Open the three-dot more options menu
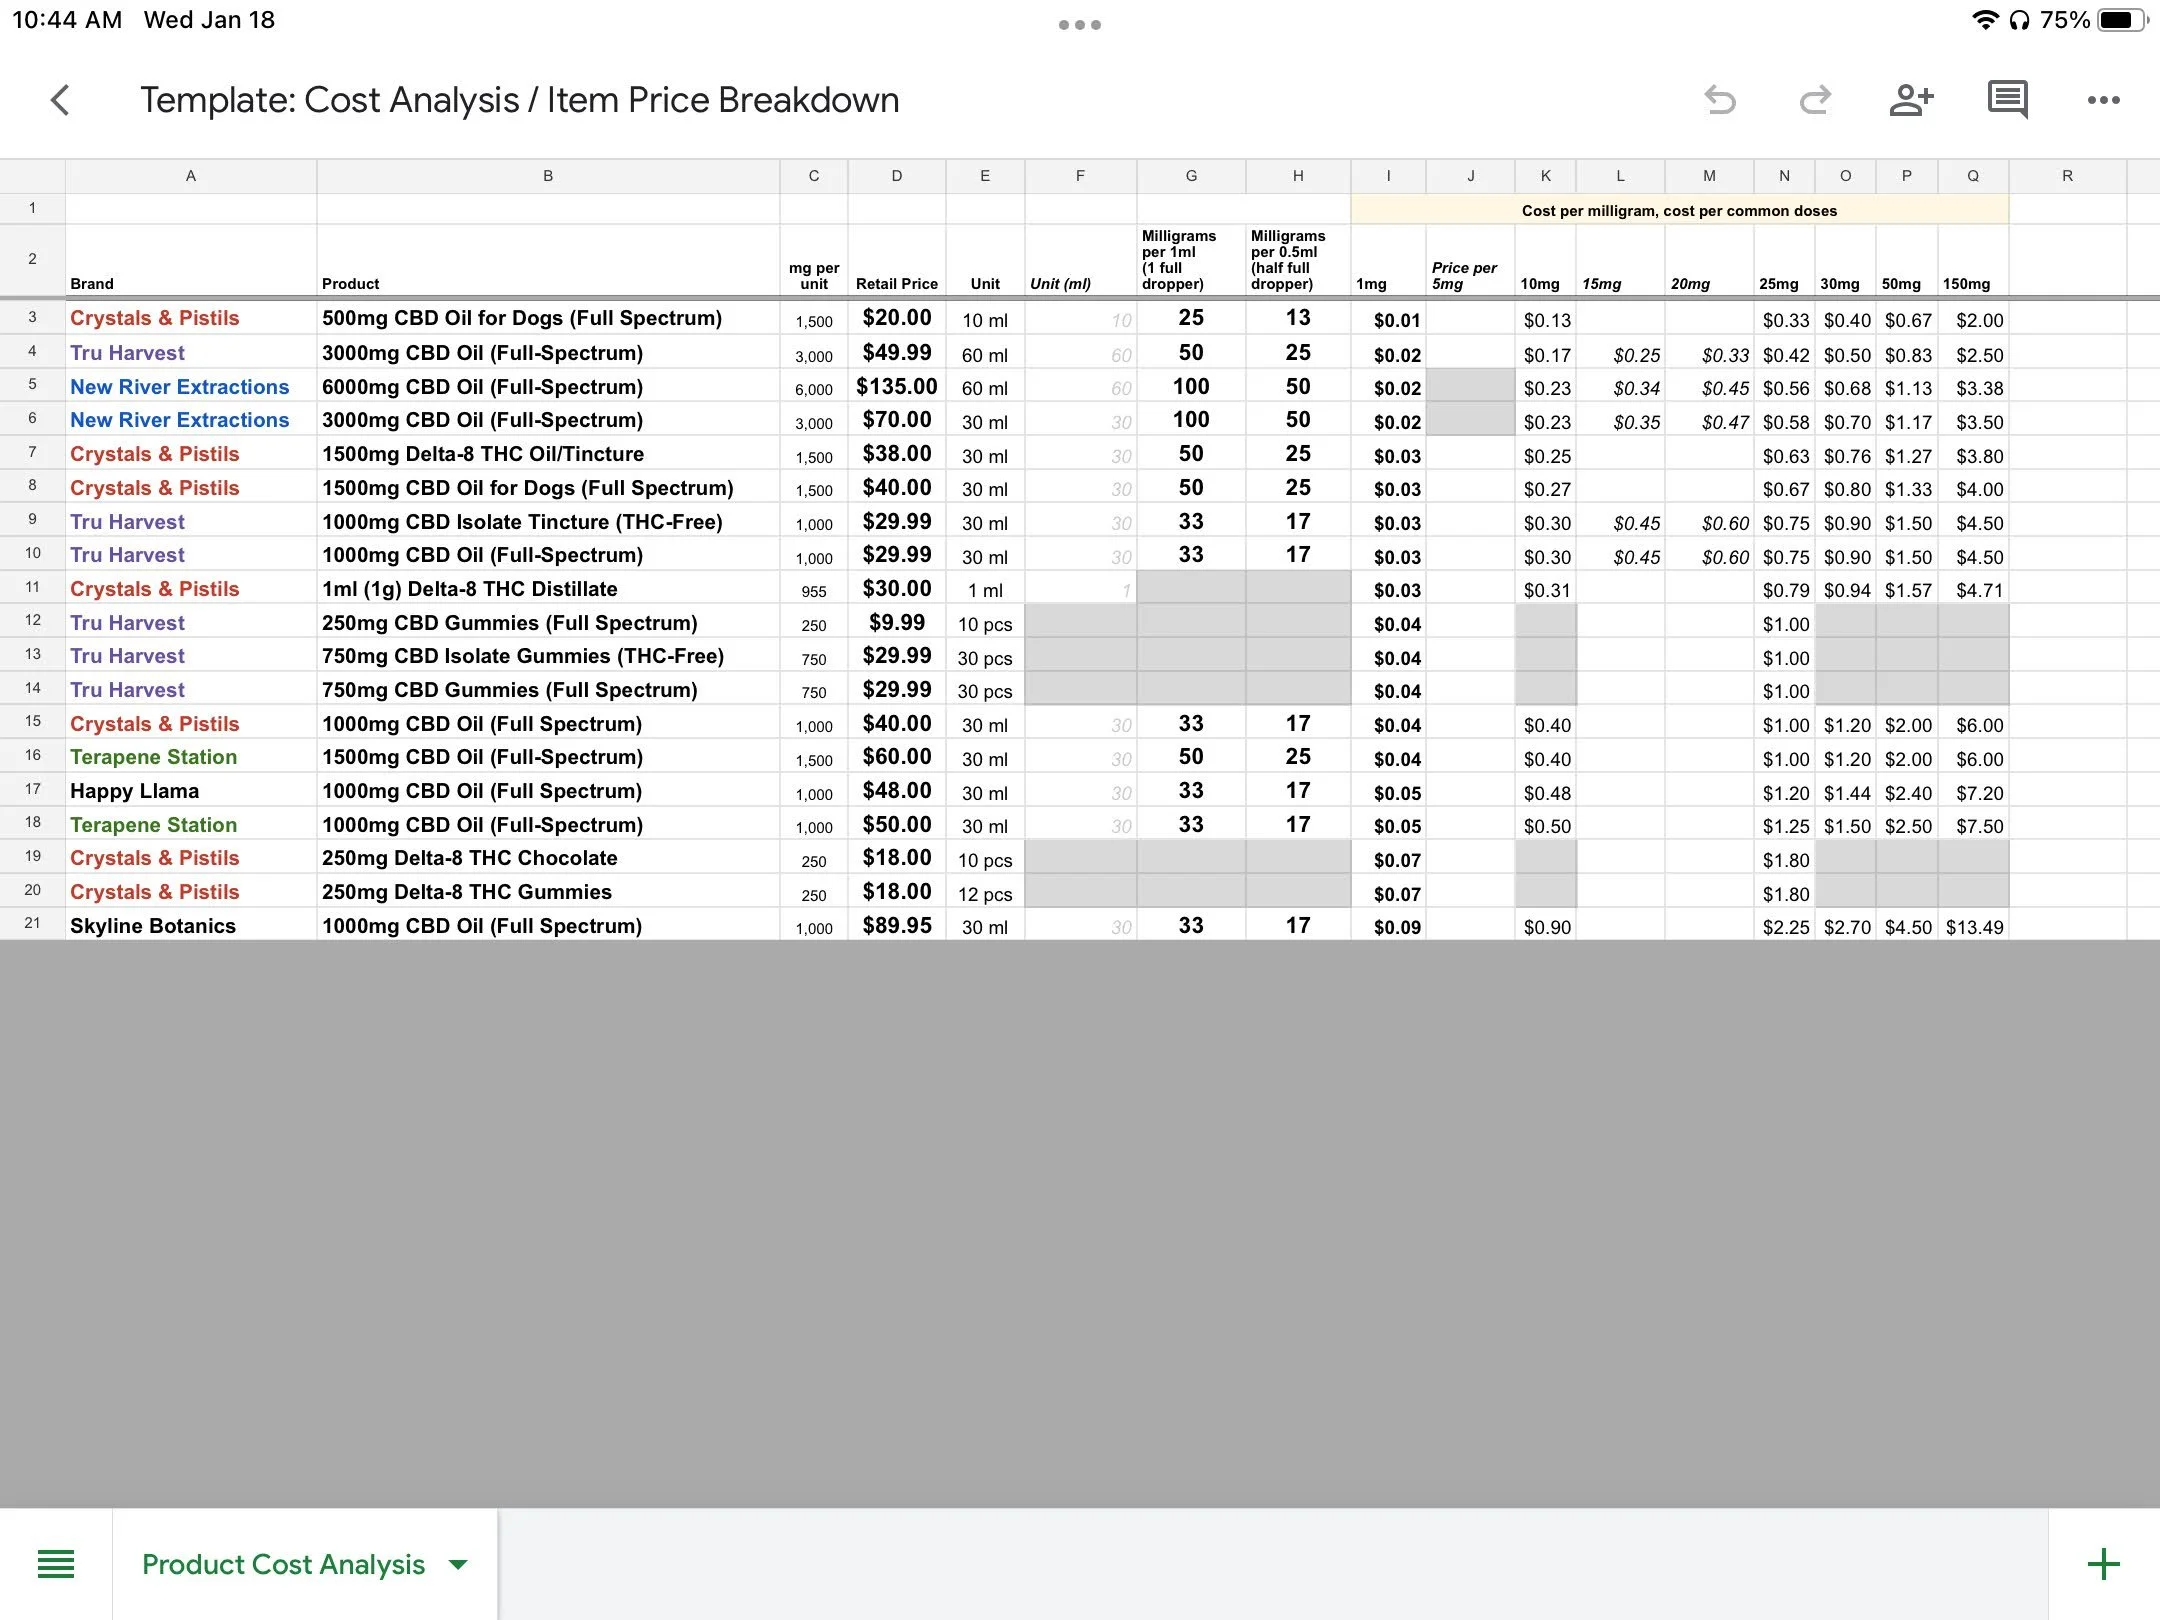The image size is (2160, 1620). [2103, 100]
